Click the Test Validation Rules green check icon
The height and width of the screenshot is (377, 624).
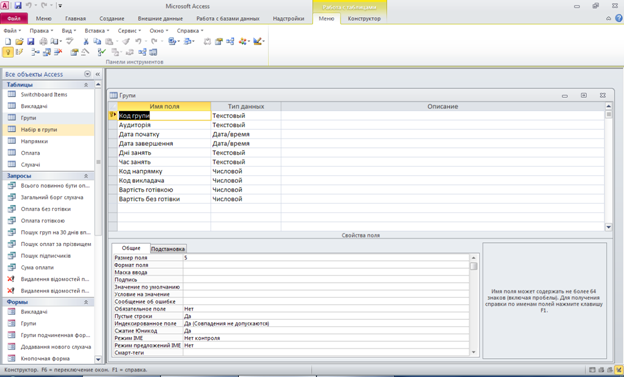[102, 52]
